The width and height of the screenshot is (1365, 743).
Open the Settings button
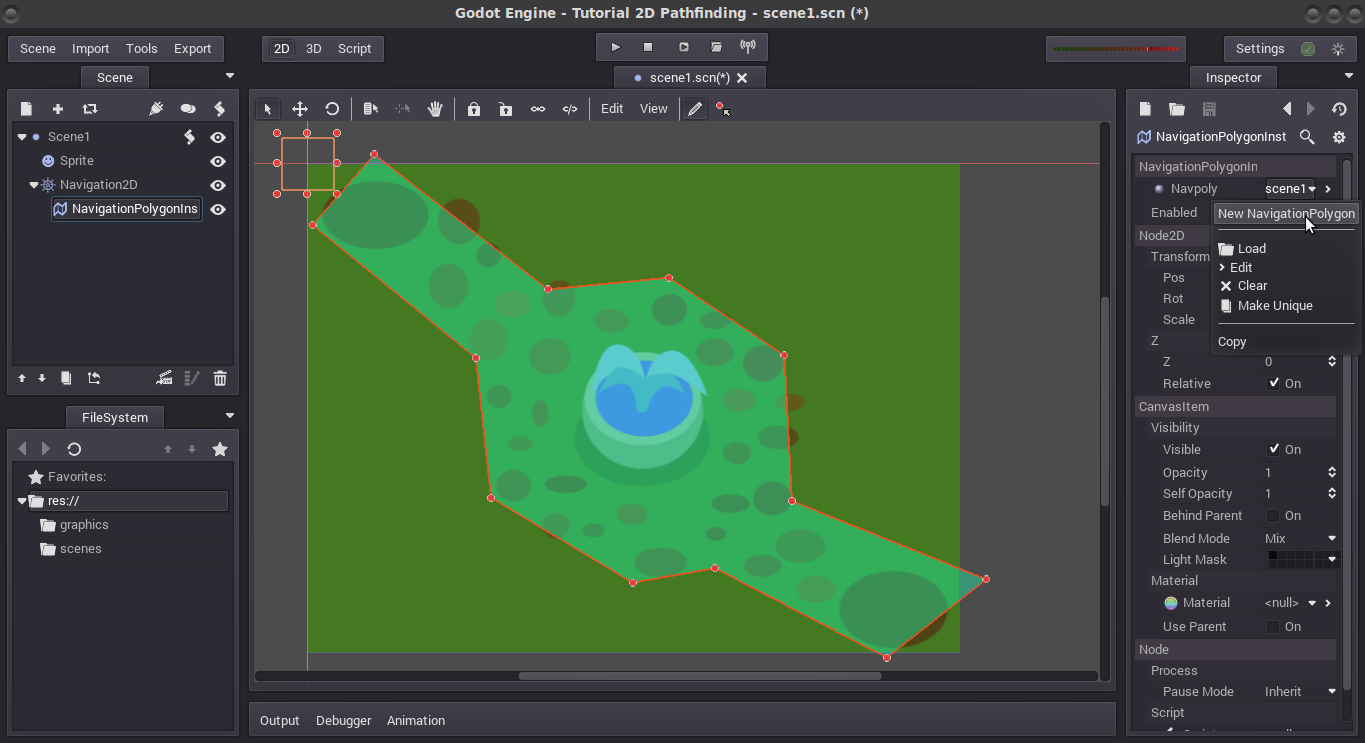(x=1260, y=48)
